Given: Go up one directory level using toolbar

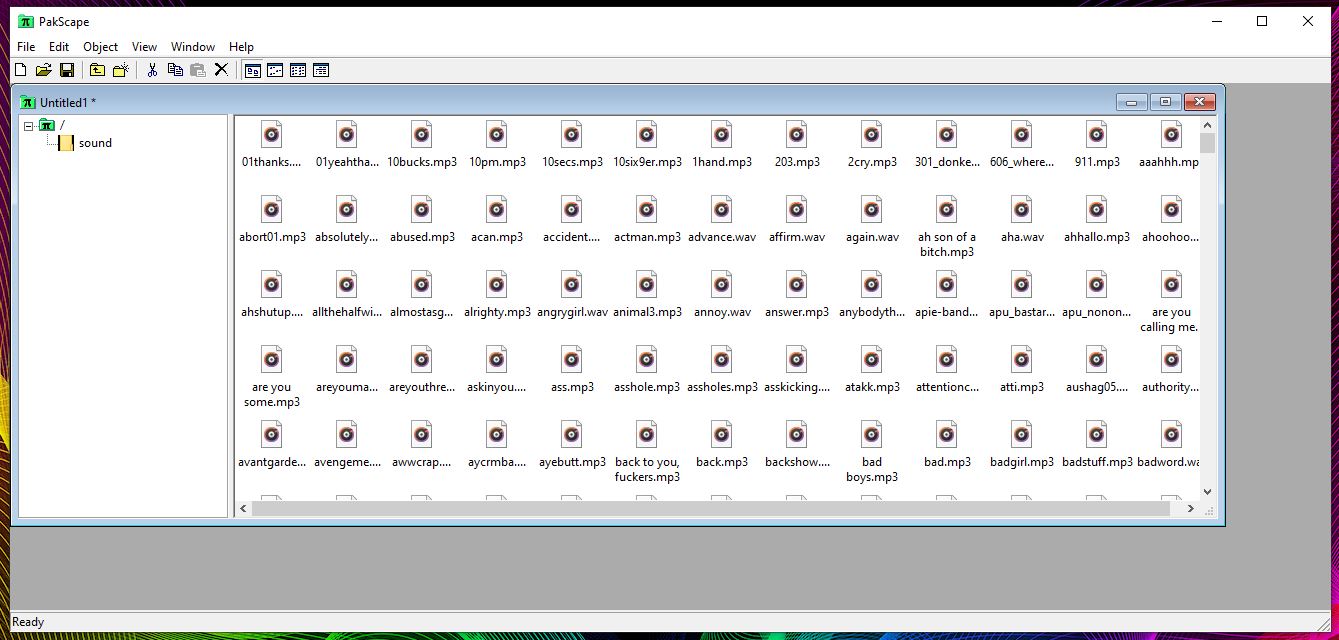Looking at the screenshot, I should [97, 70].
